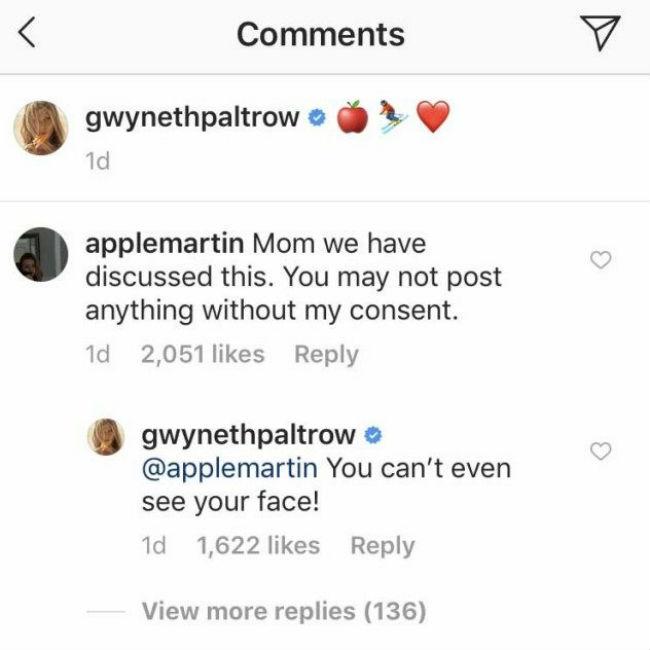Tap the verified badge in gwynethpaltrow's reply
Viewport: 650px width, 650px height.
[372, 435]
